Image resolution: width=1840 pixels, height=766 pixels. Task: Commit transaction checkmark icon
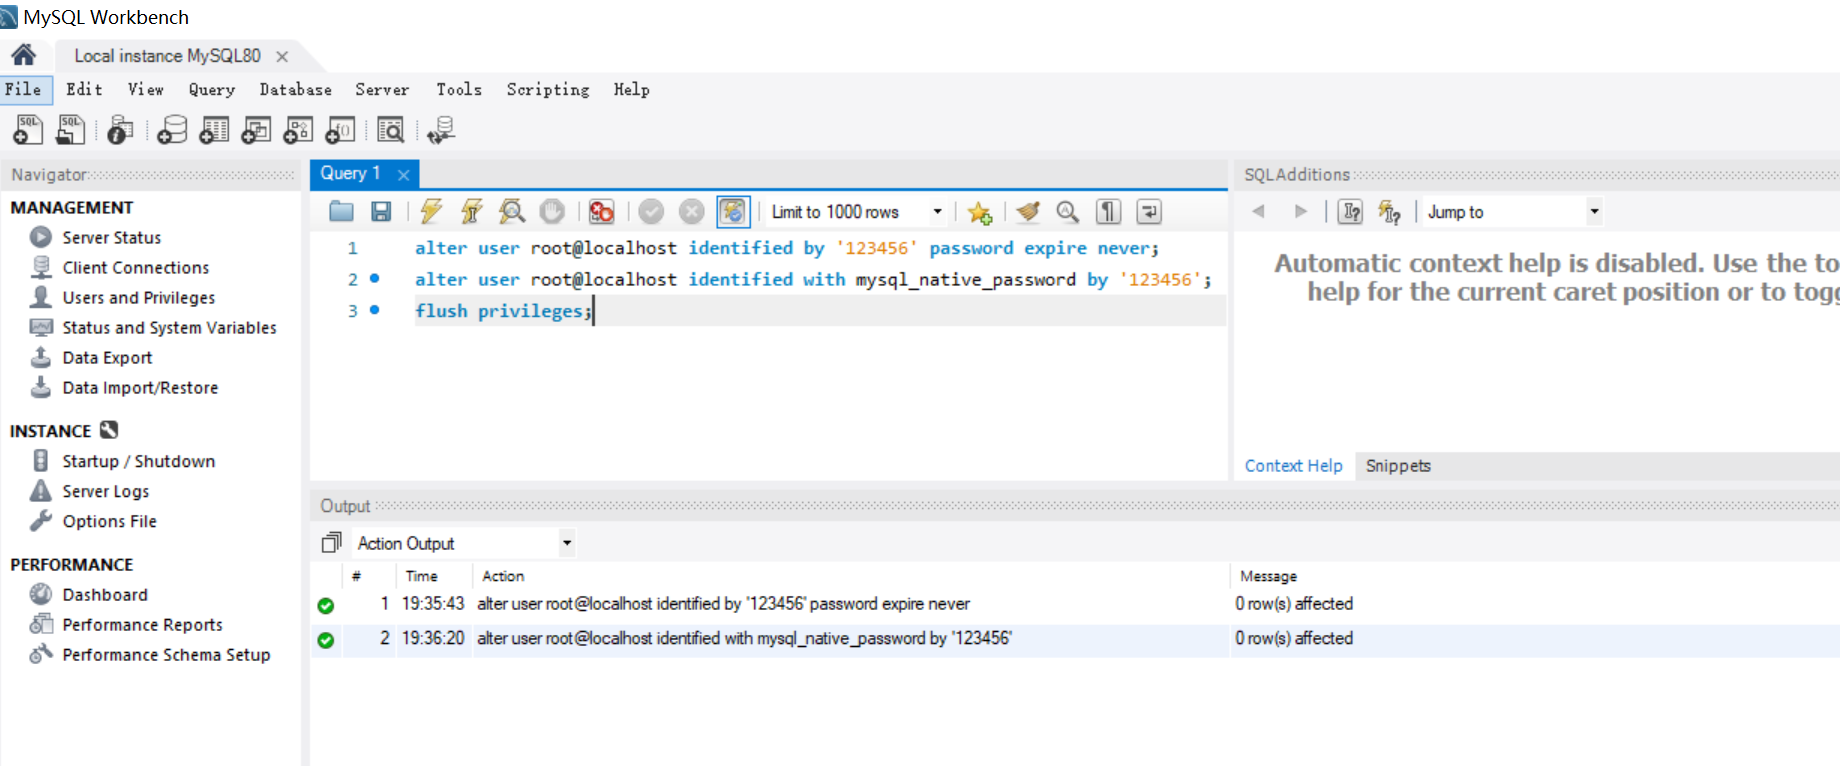(651, 211)
